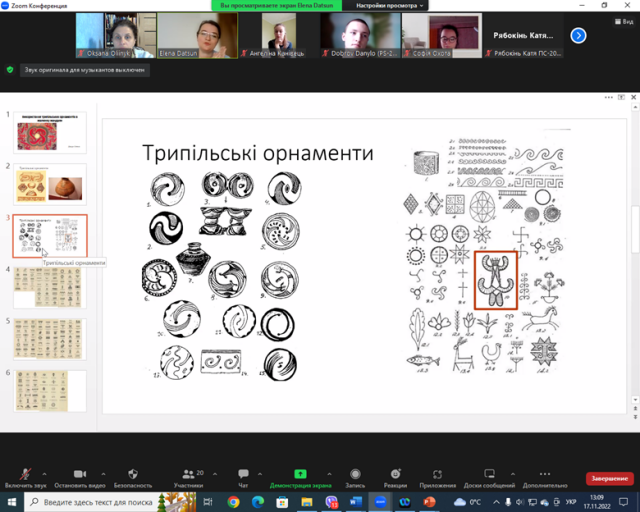Click the Остановить видео camera icon
Viewport: 640px width, 512px height.
[80, 473]
